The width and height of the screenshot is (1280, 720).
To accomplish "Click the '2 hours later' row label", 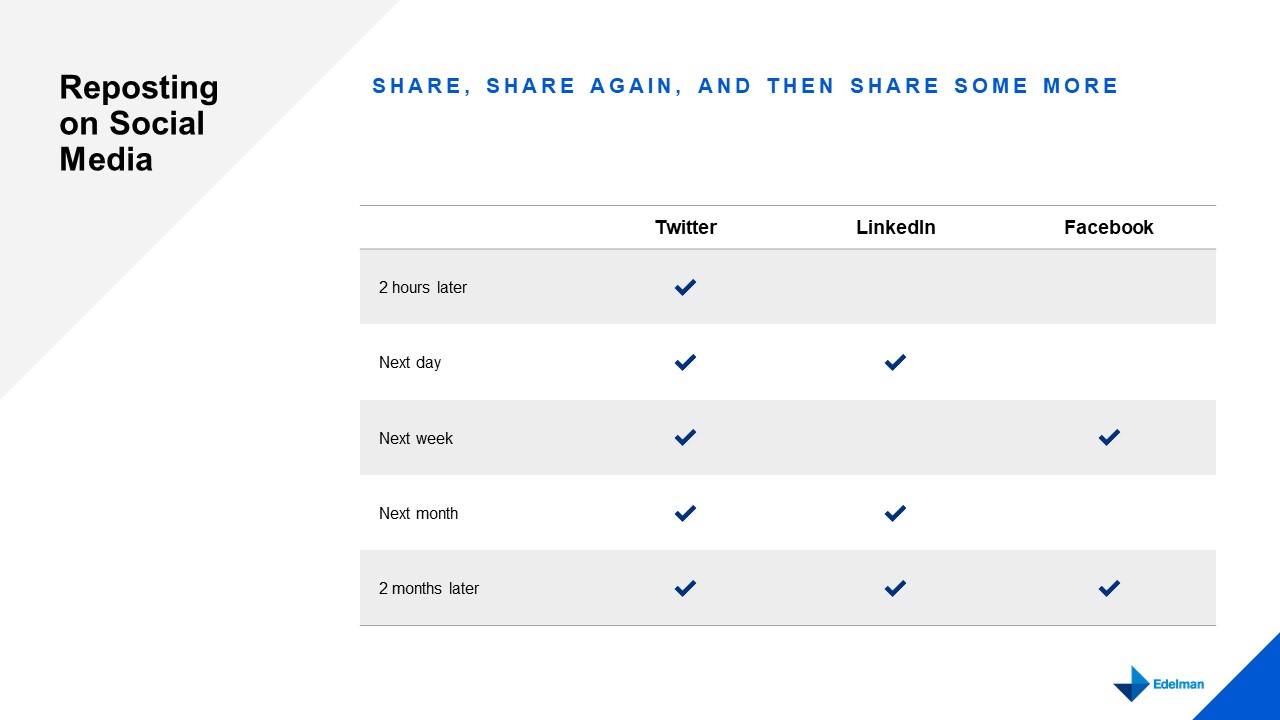I will [x=423, y=288].
